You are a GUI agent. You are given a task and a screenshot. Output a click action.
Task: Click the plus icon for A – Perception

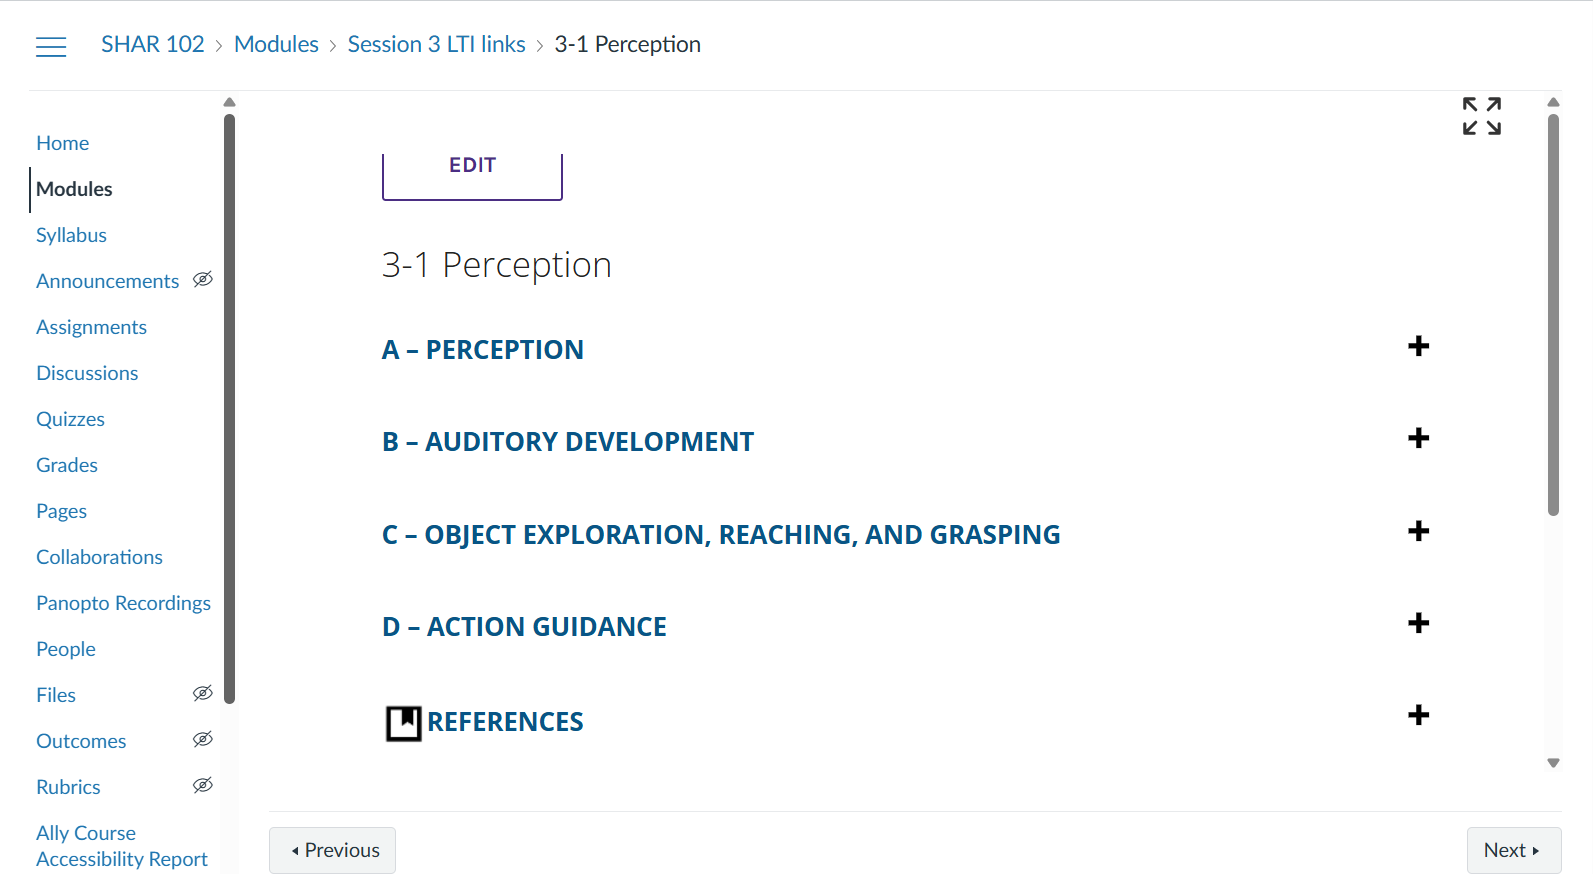coord(1418,347)
